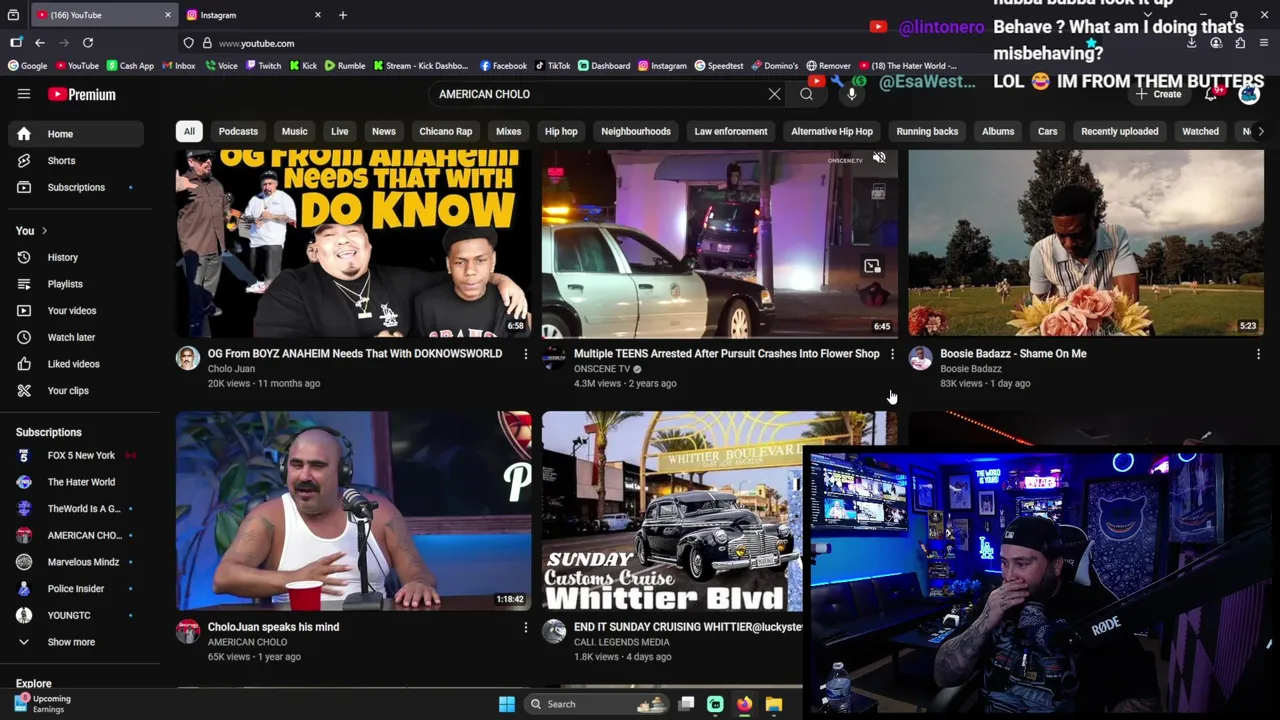Open the Upcoming Earnings taskbar widget
Viewport: 1280px width, 720px height.
42,704
